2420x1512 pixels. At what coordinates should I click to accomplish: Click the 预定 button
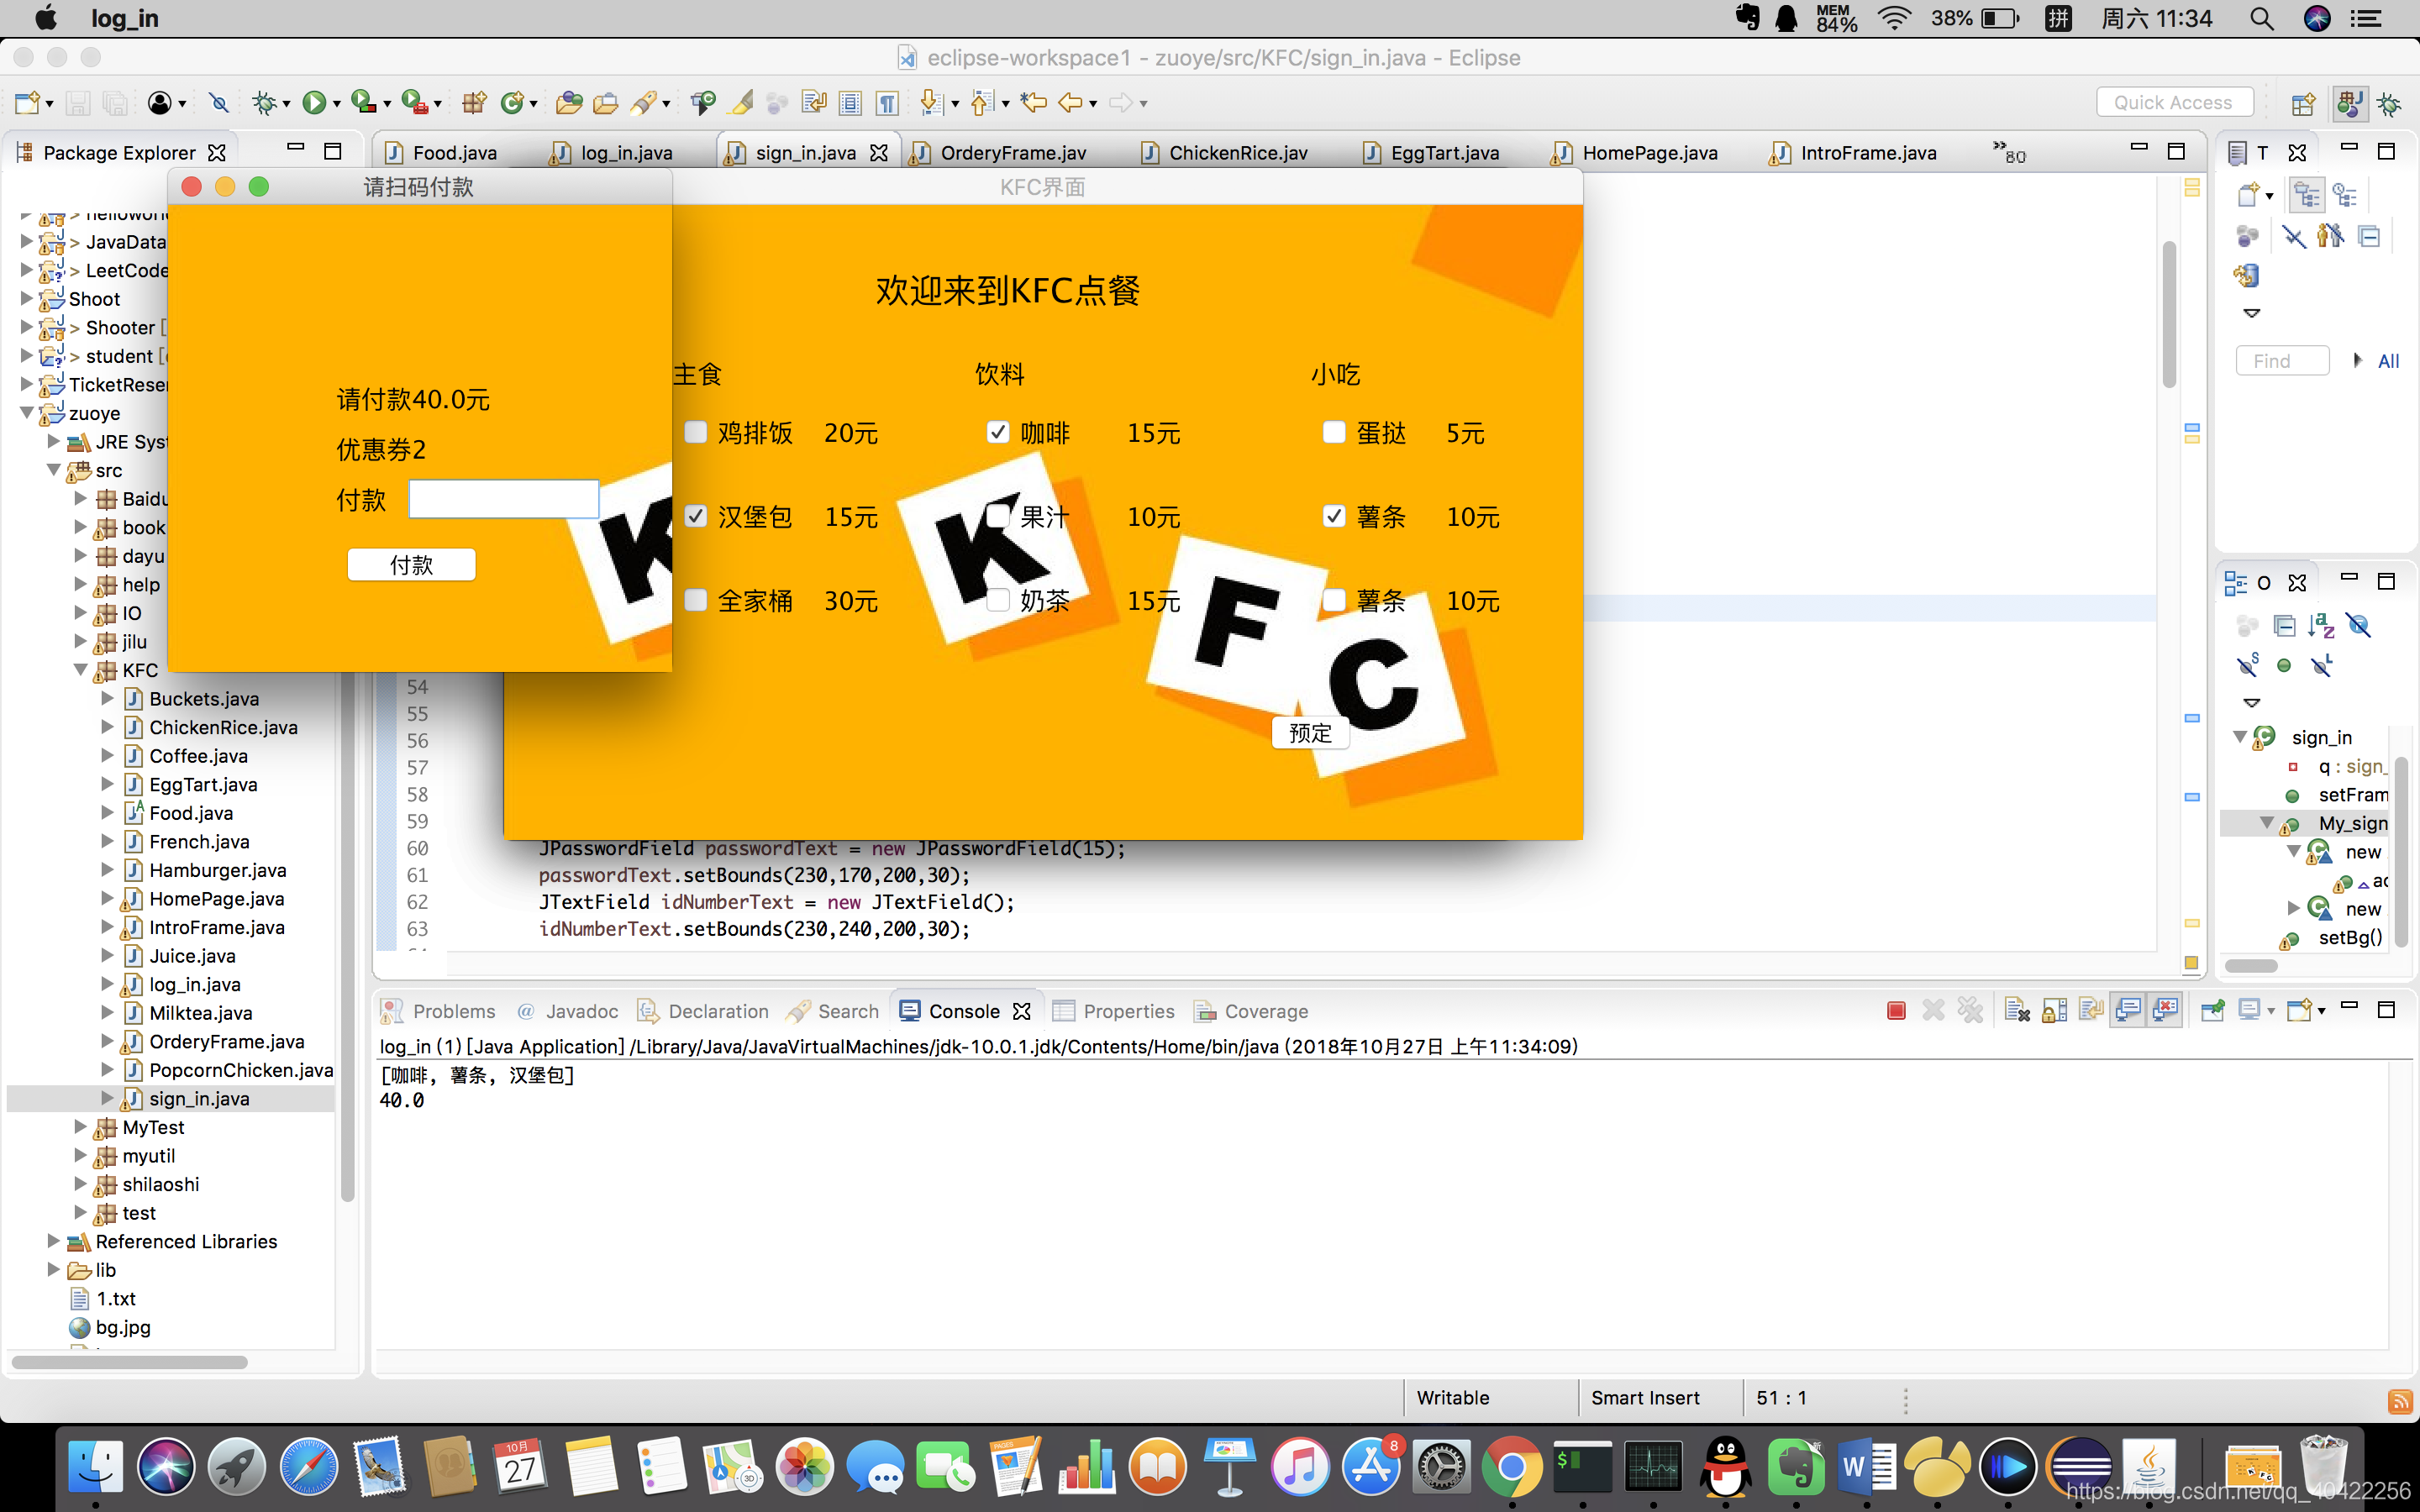point(1310,733)
